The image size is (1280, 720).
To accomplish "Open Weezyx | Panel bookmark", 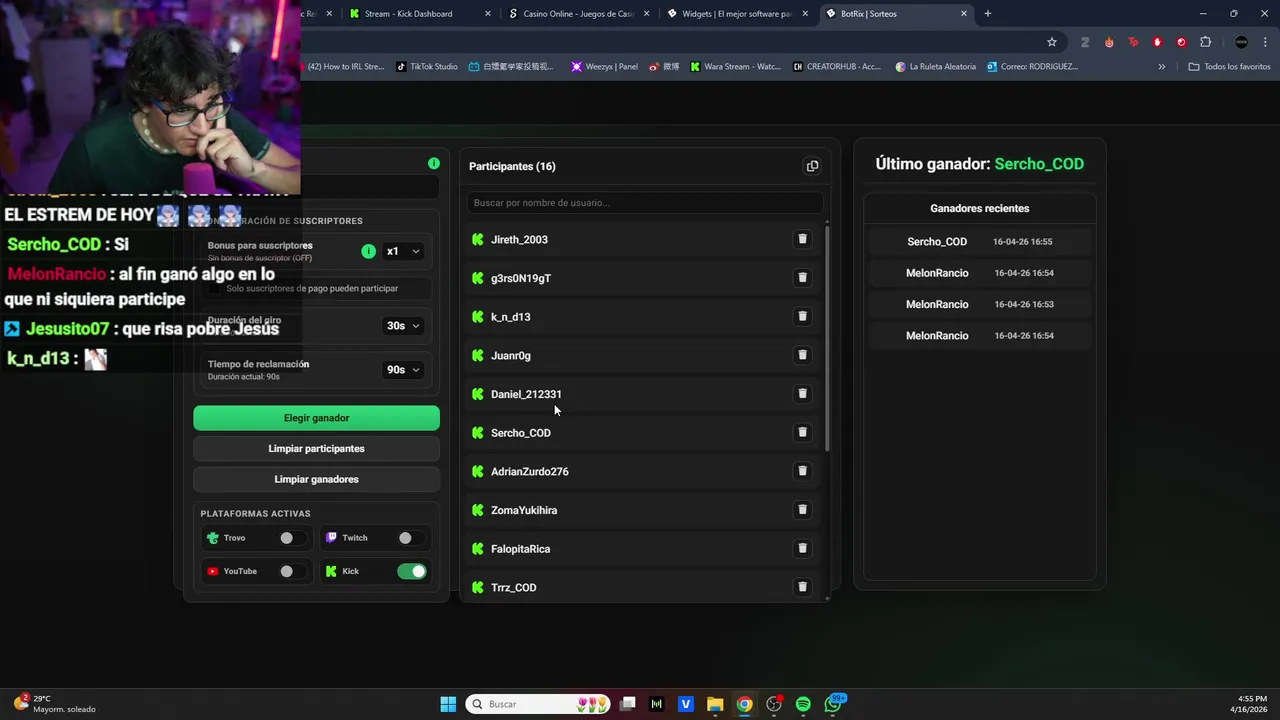I will [x=605, y=67].
